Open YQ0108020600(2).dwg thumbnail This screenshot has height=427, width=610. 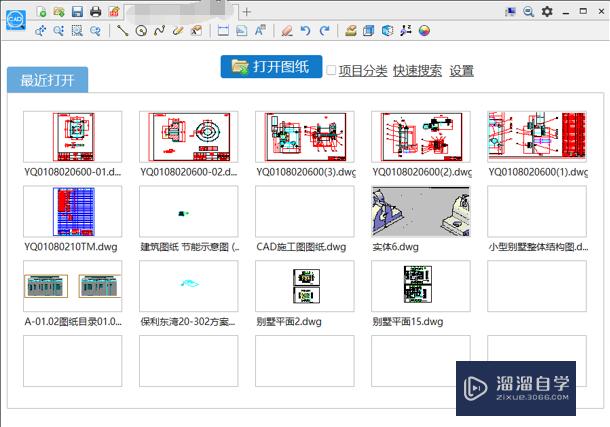pos(421,136)
